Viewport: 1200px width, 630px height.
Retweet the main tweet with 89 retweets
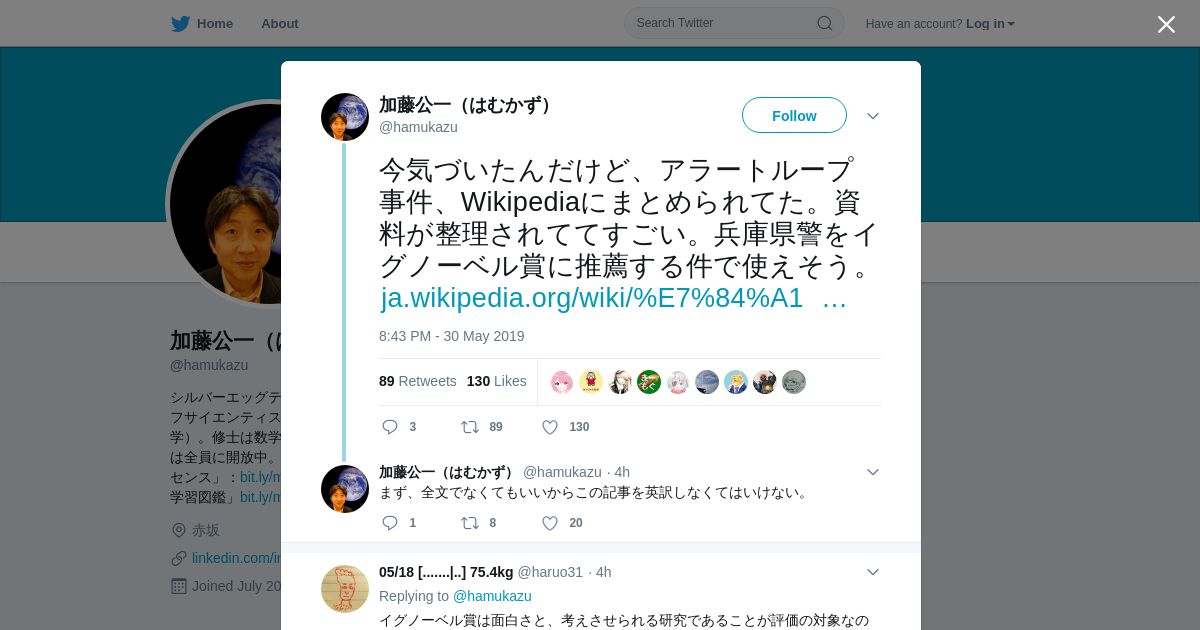coord(469,427)
